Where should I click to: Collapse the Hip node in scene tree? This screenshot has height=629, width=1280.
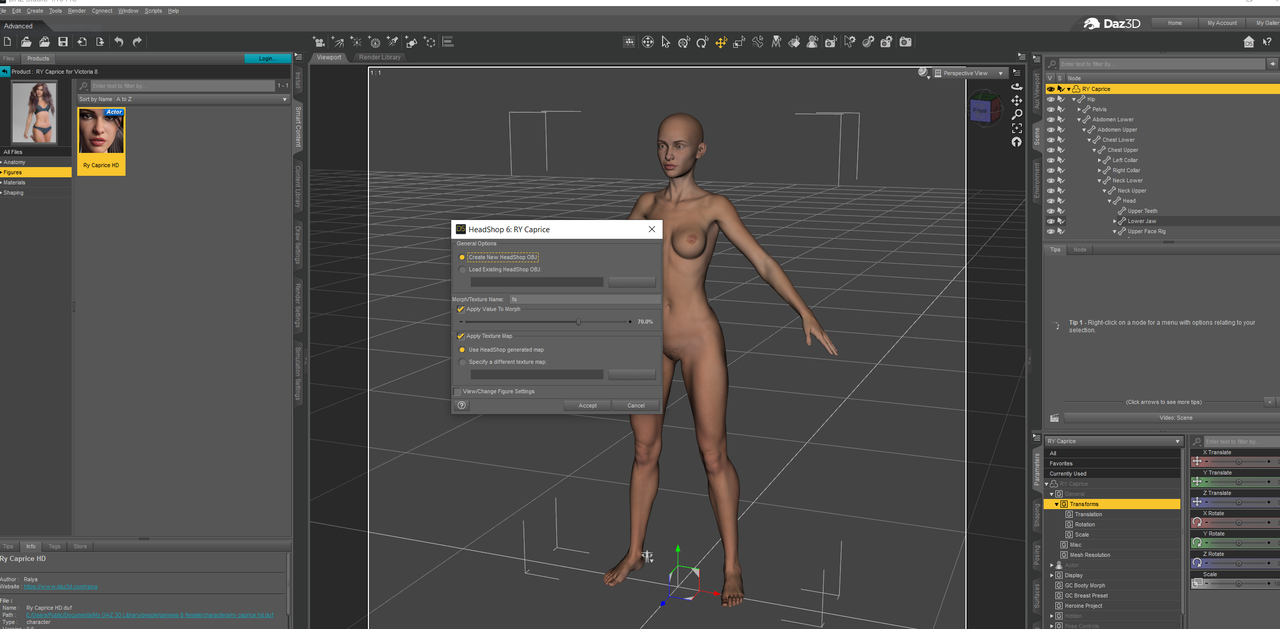1075,99
